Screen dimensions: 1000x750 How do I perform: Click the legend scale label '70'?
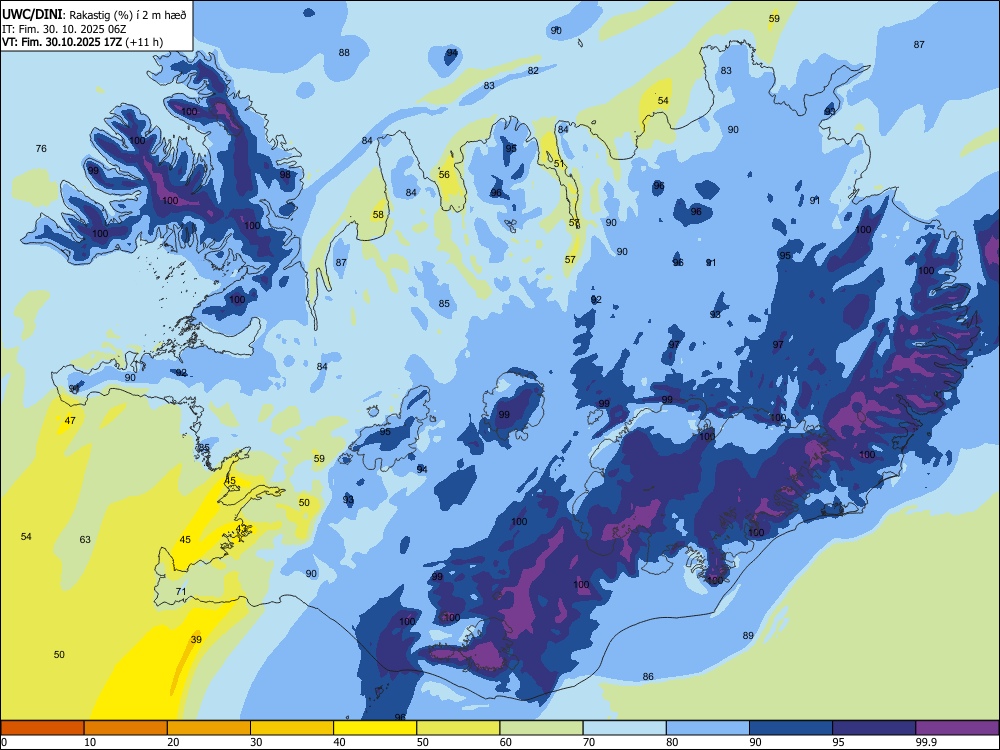click(x=589, y=742)
